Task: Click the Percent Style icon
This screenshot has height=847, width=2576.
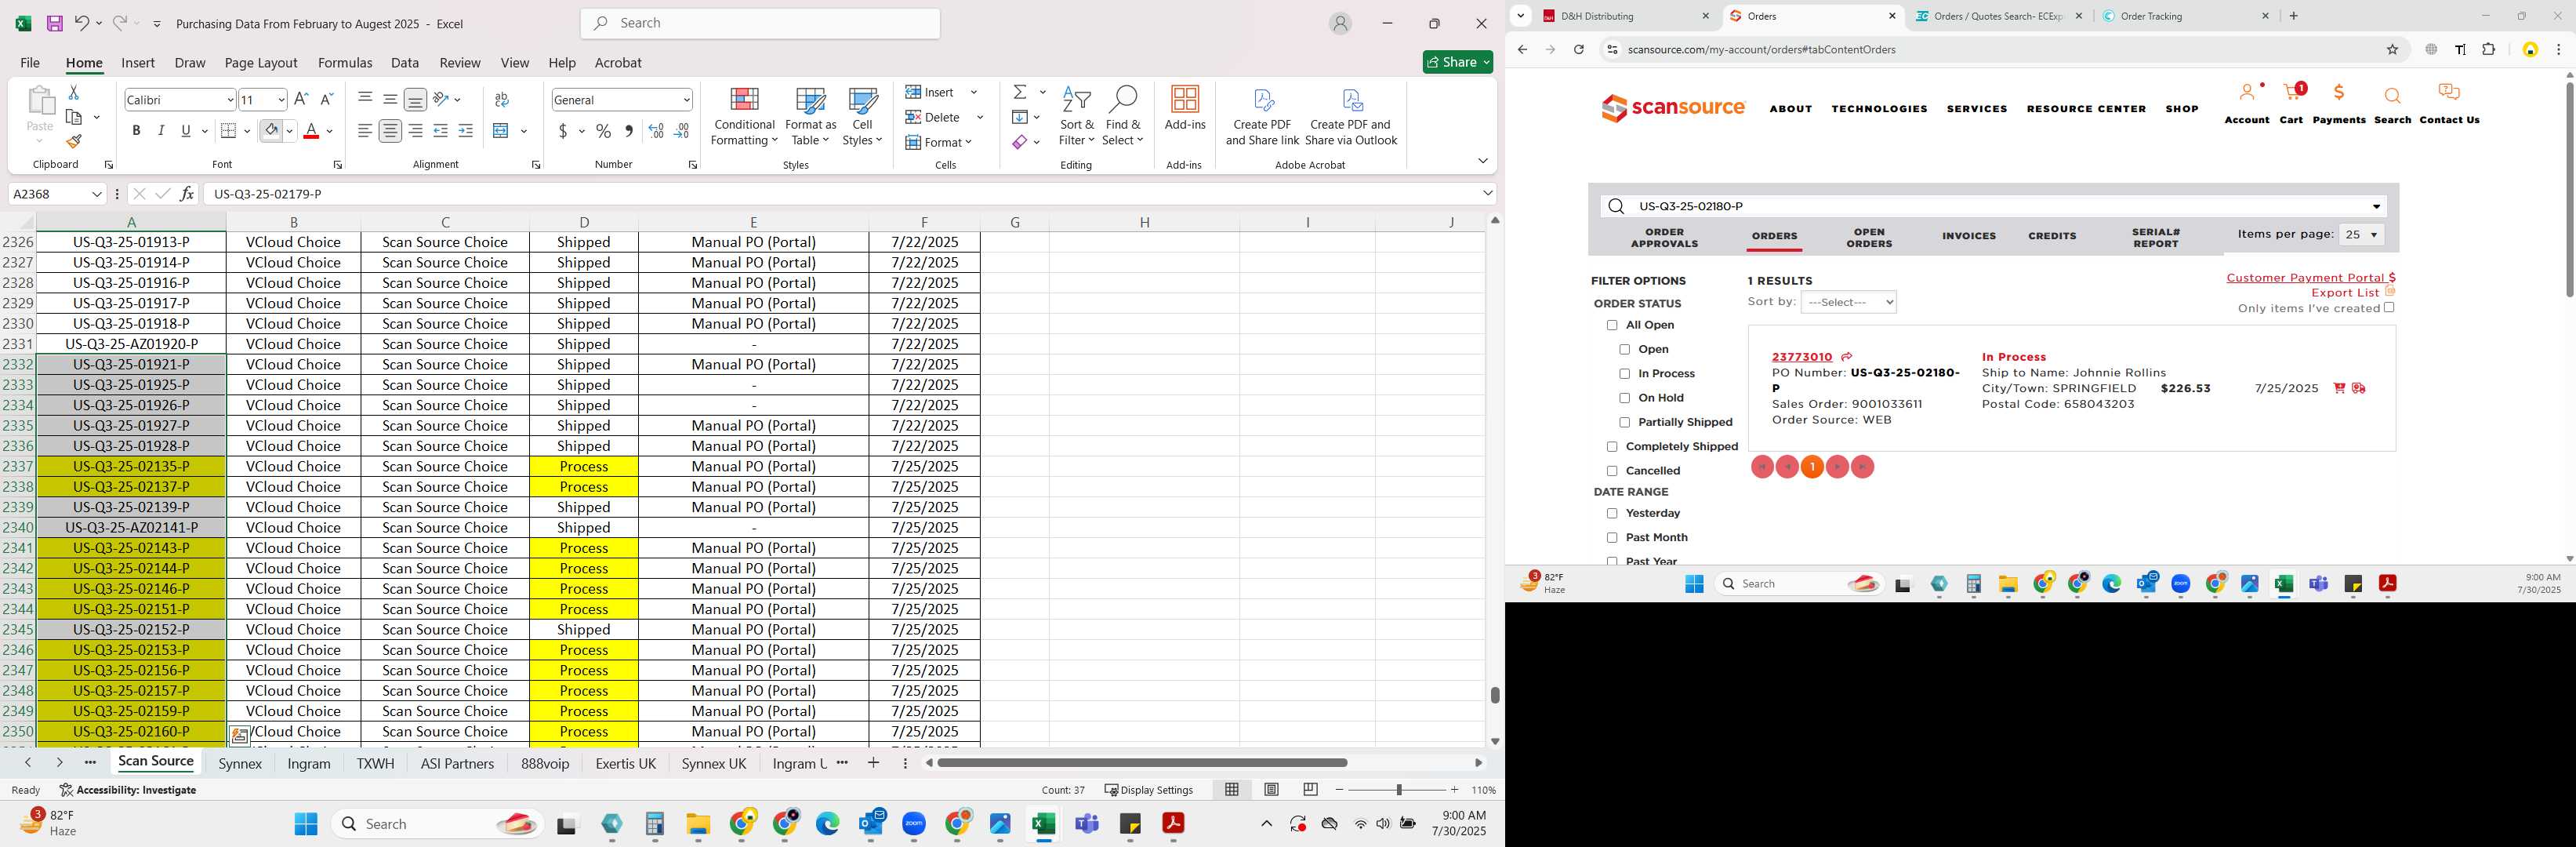Action: click(x=603, y=131)
